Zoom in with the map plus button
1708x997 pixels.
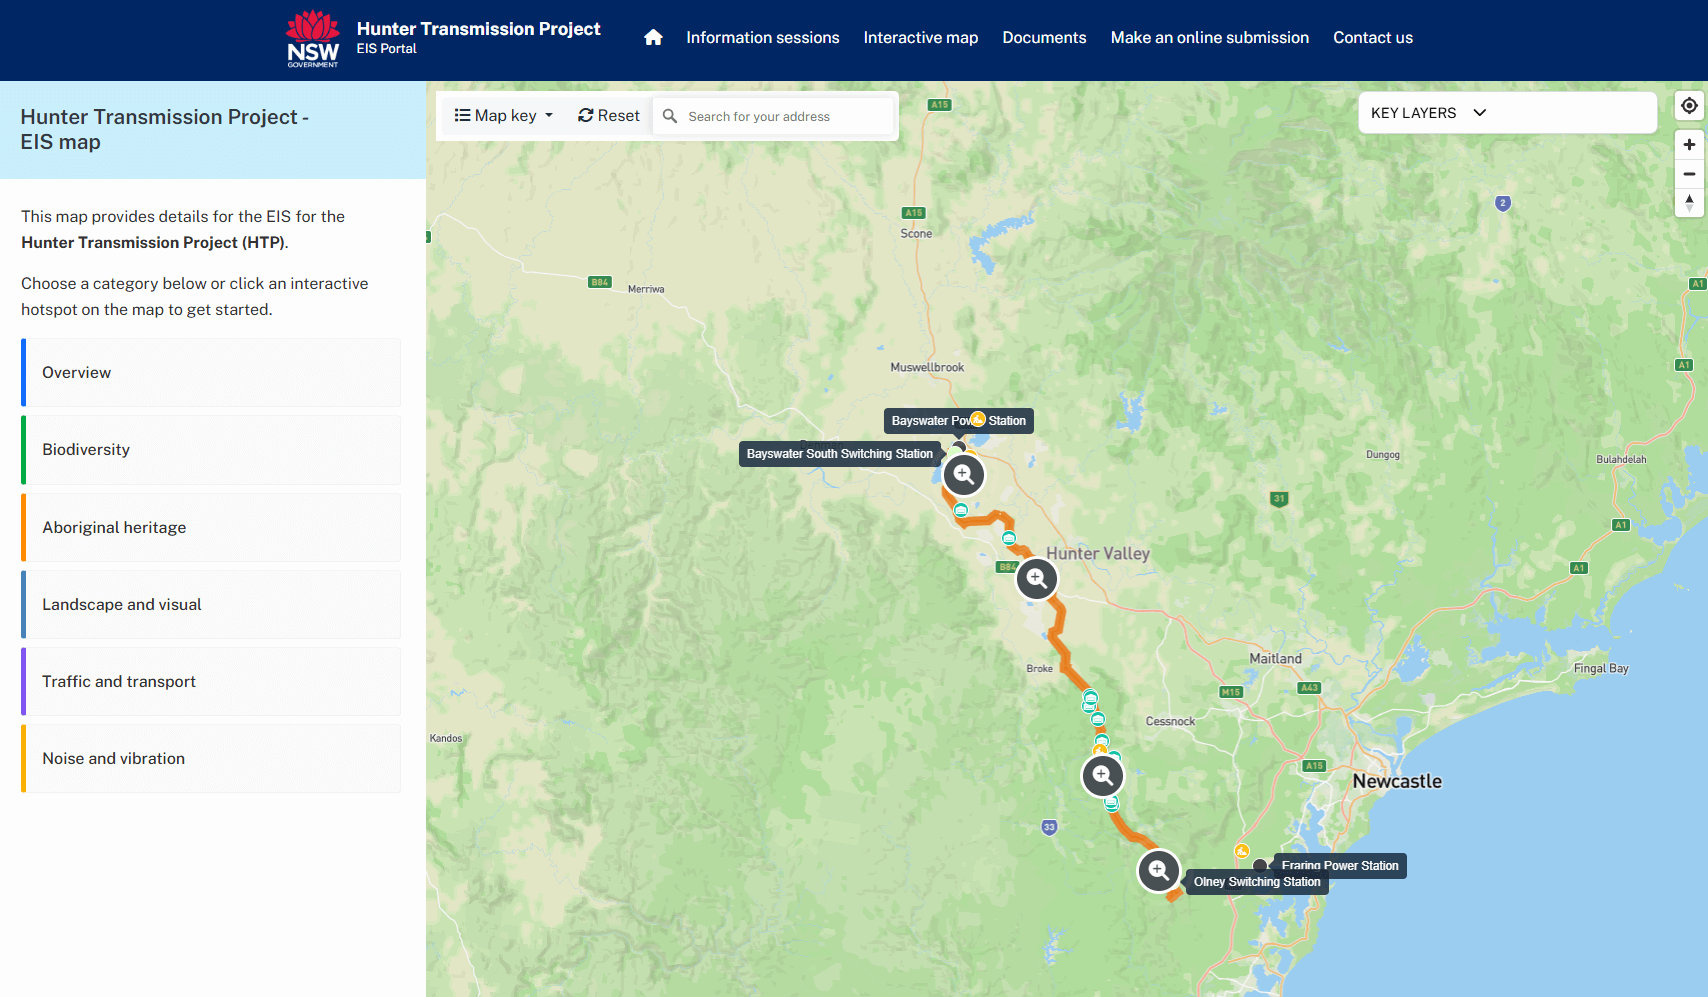coord(1689,145)
